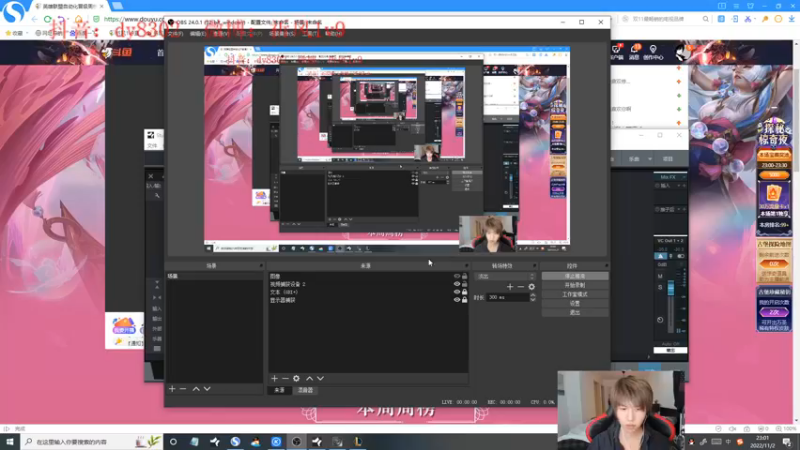Click the mixer S solo button

[x=660, y=288]
